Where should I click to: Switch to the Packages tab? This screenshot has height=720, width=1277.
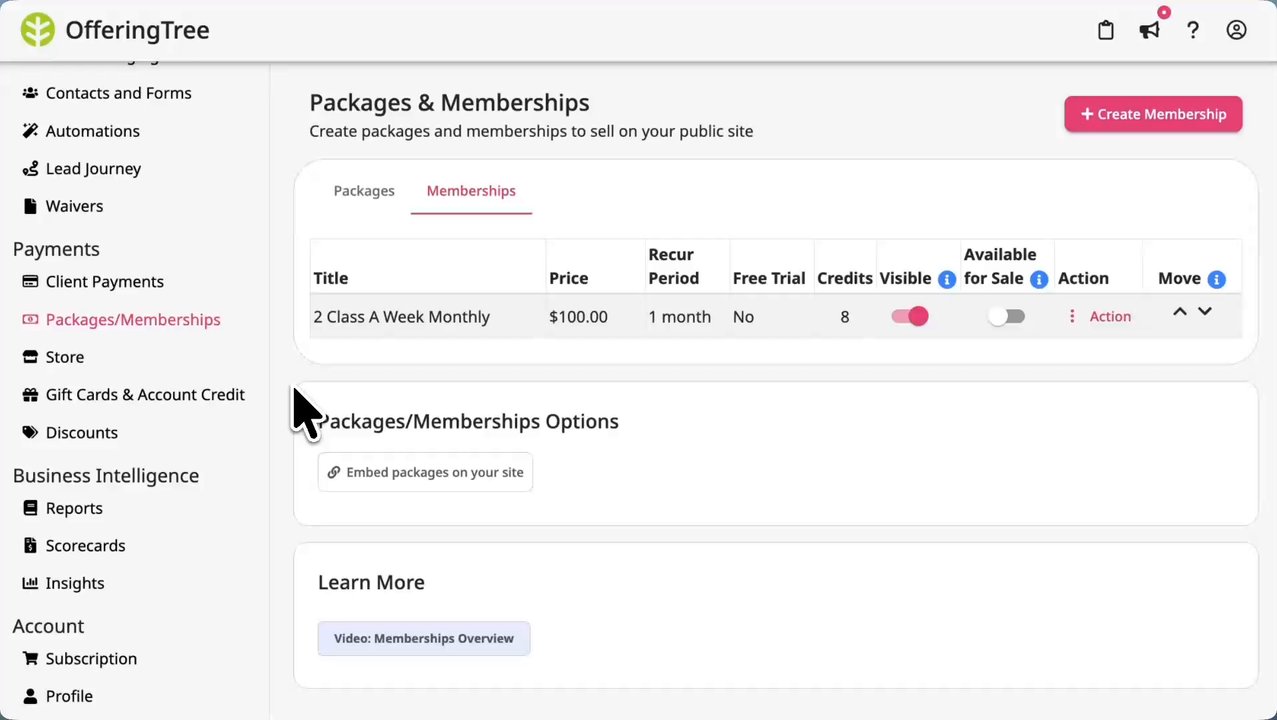tap(364, 191)
